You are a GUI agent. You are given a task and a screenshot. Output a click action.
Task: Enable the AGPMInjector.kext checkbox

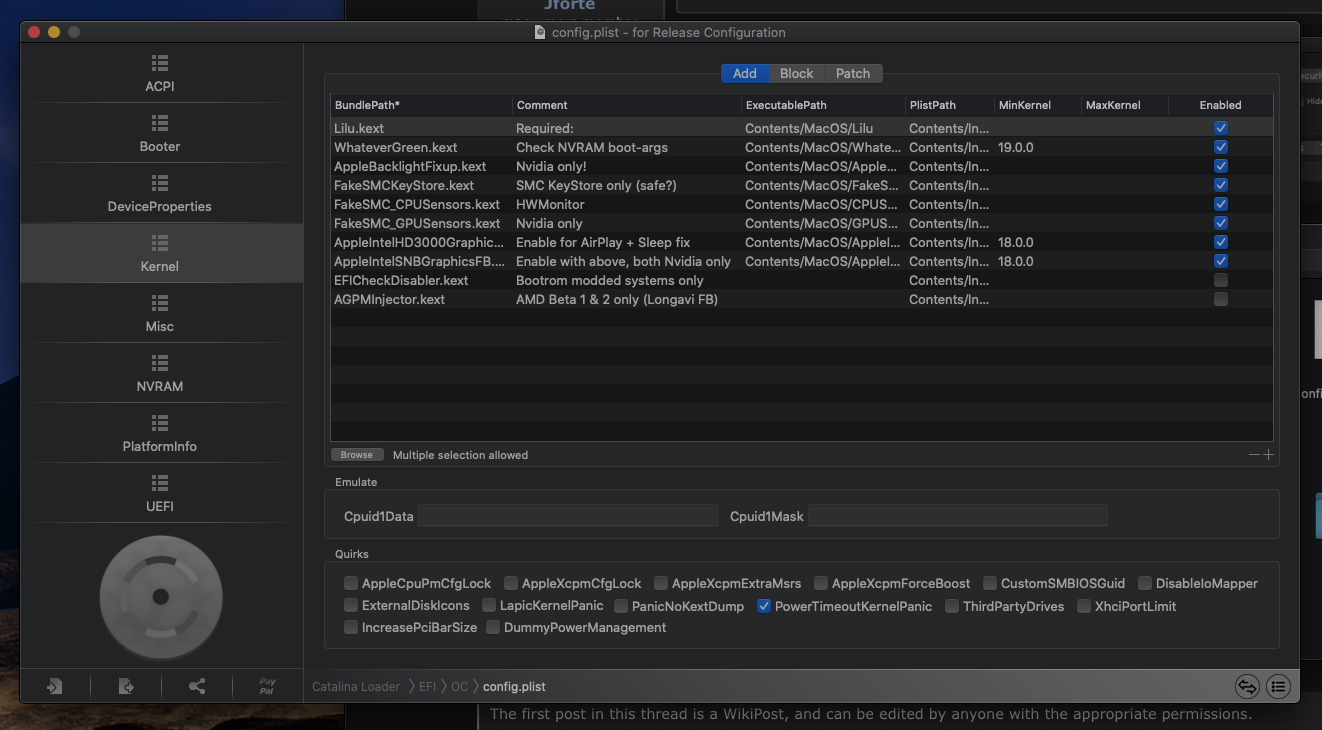tap(1220, 299)
